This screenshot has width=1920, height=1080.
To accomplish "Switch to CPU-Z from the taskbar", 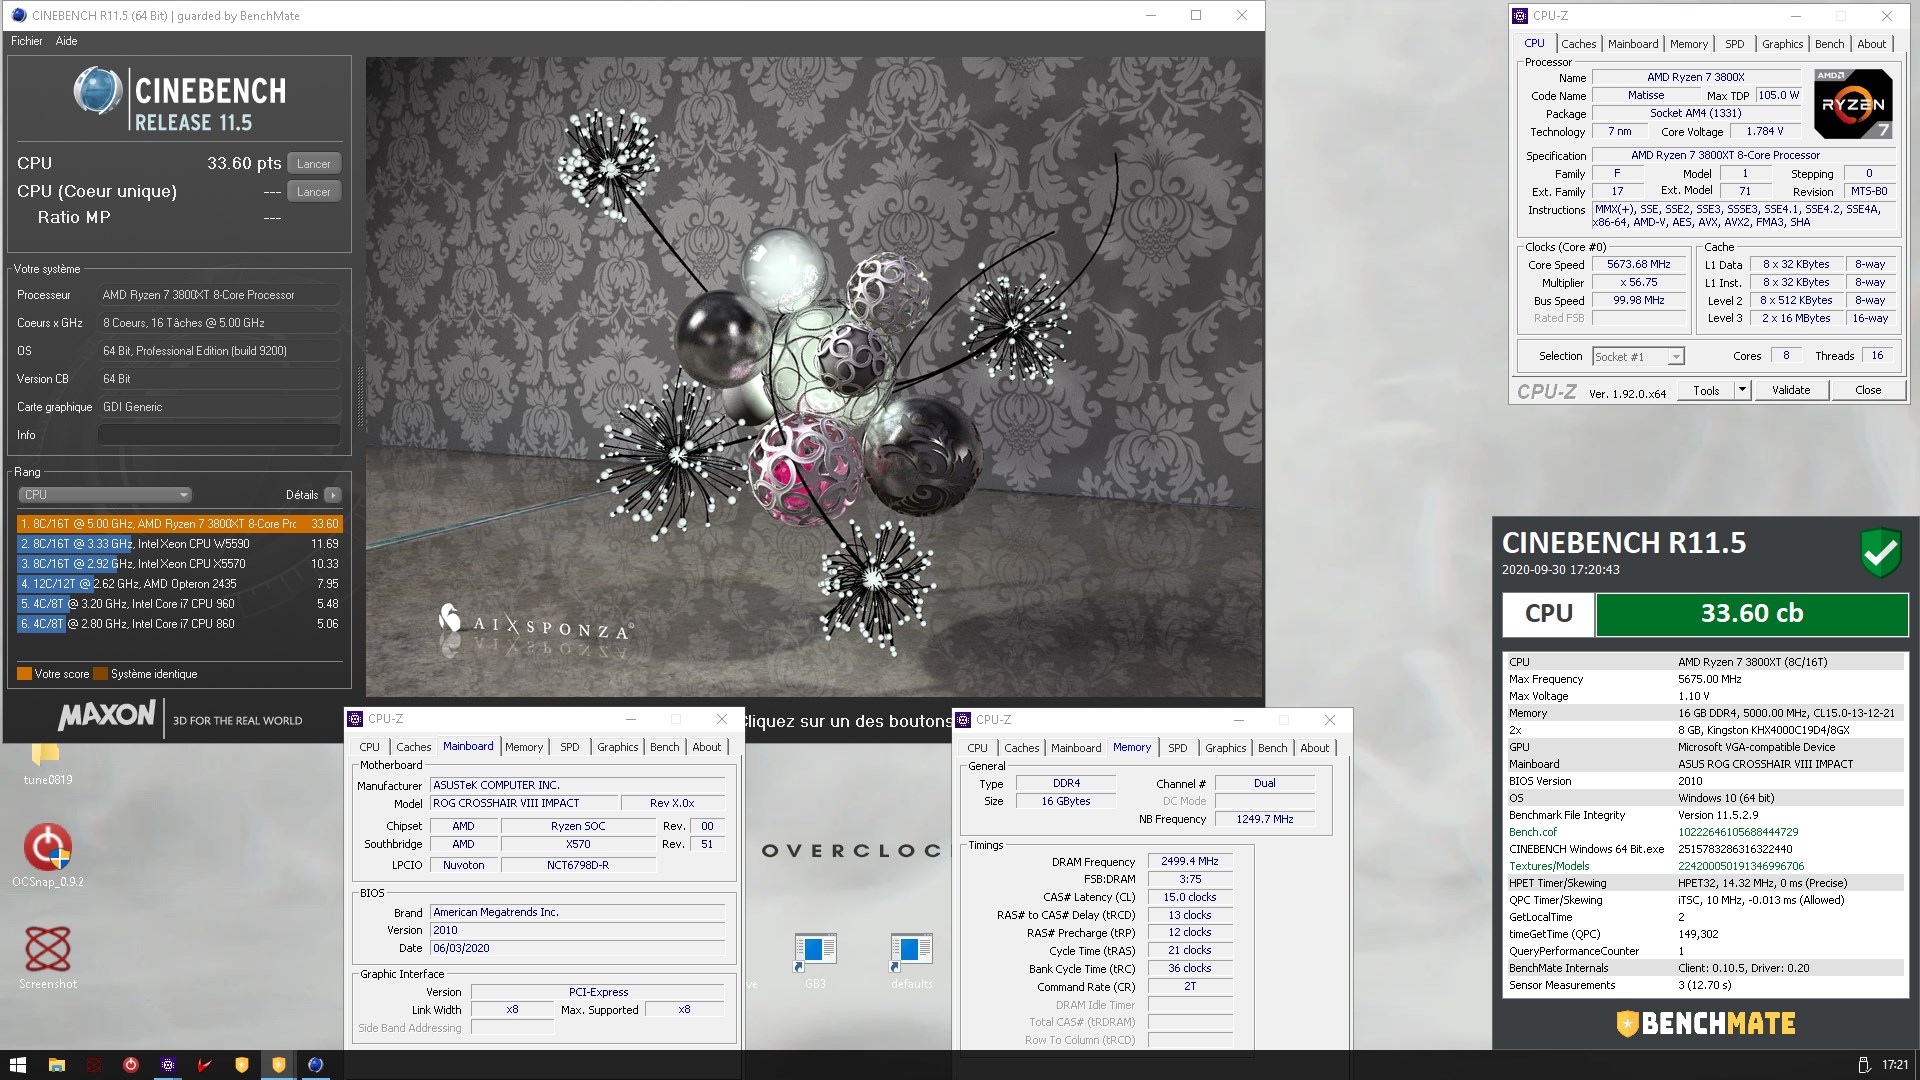I will [167, 1065].
